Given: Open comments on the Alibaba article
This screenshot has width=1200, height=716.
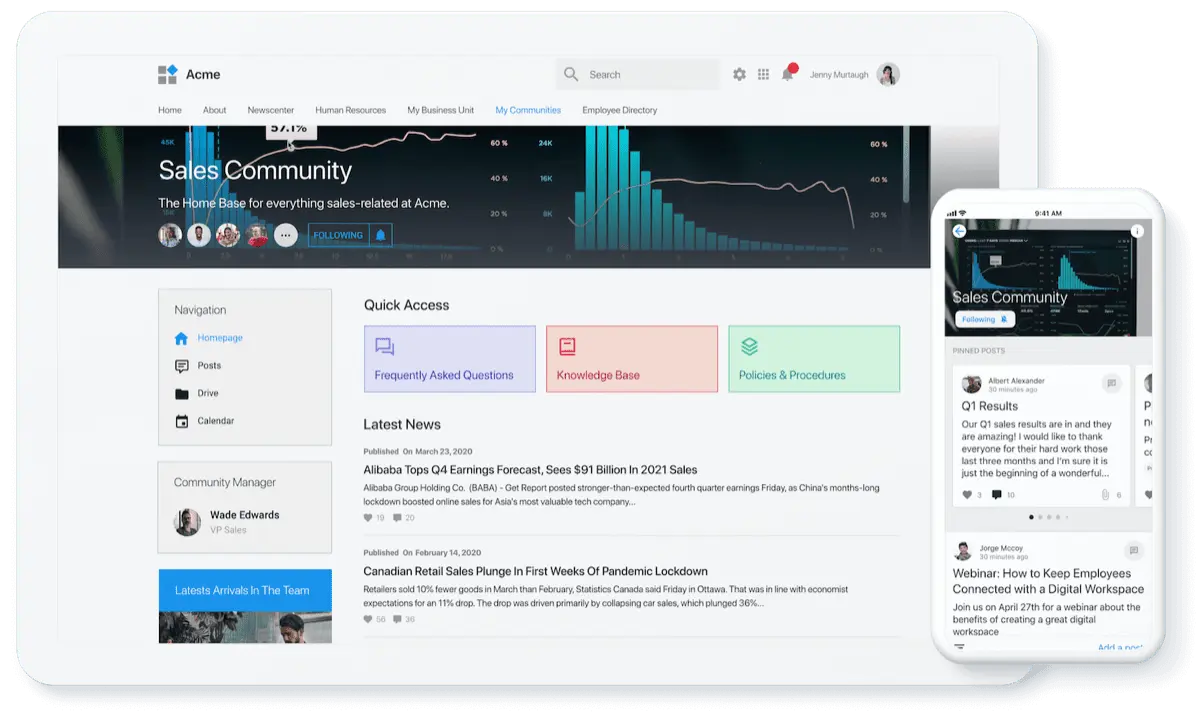Looking at the screenshot, I should (x=397, y=518).
